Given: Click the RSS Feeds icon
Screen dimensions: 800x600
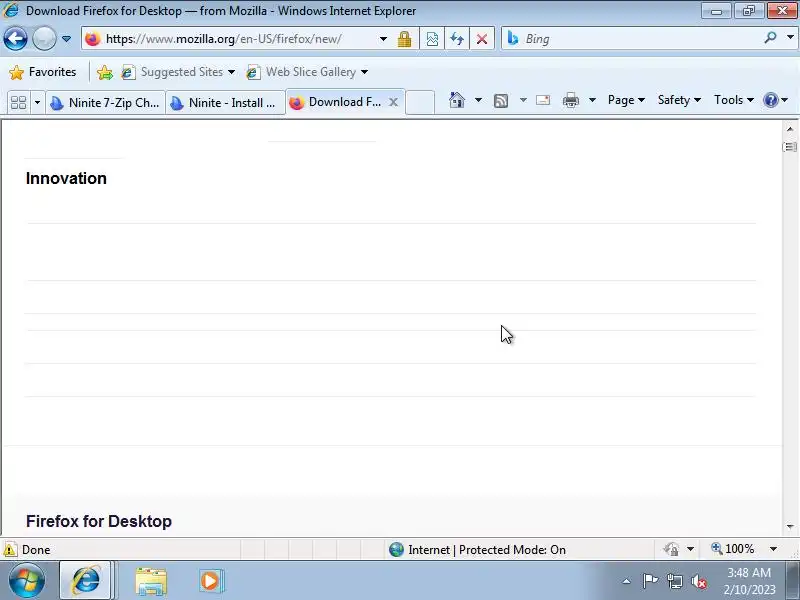Looking at the screenshot, I should pyautogui.click(x=501, y=101).
